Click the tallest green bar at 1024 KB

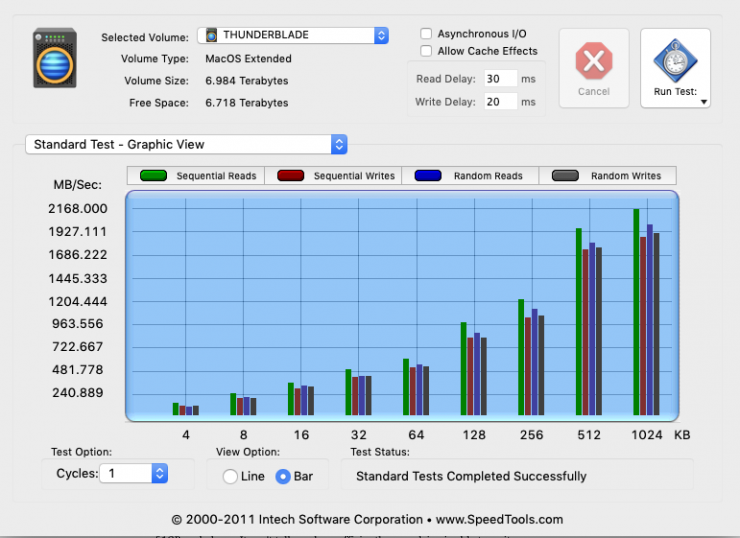point(636,311)
